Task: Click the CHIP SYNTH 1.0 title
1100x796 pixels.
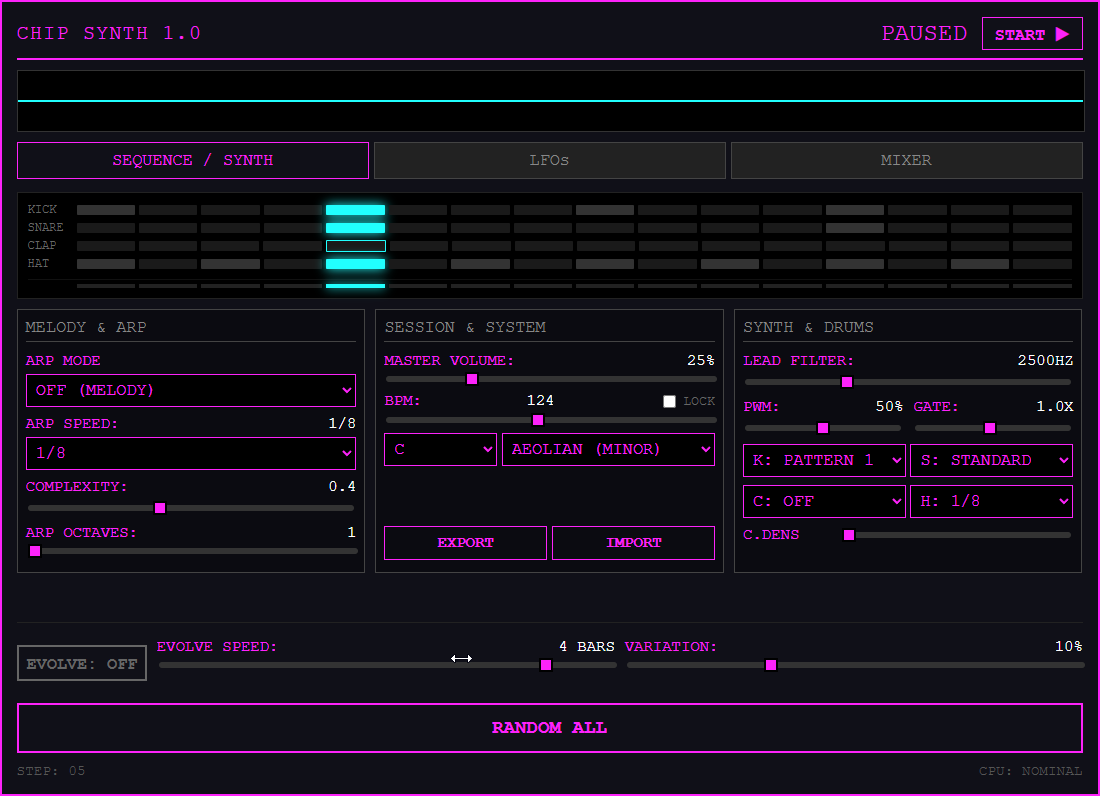Action: (x=109, y=34)
